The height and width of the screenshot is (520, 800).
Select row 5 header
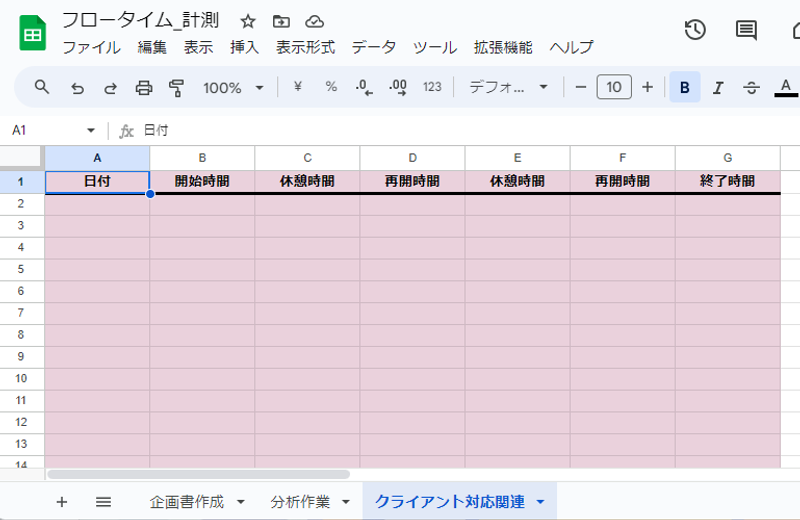coord(21,269)
